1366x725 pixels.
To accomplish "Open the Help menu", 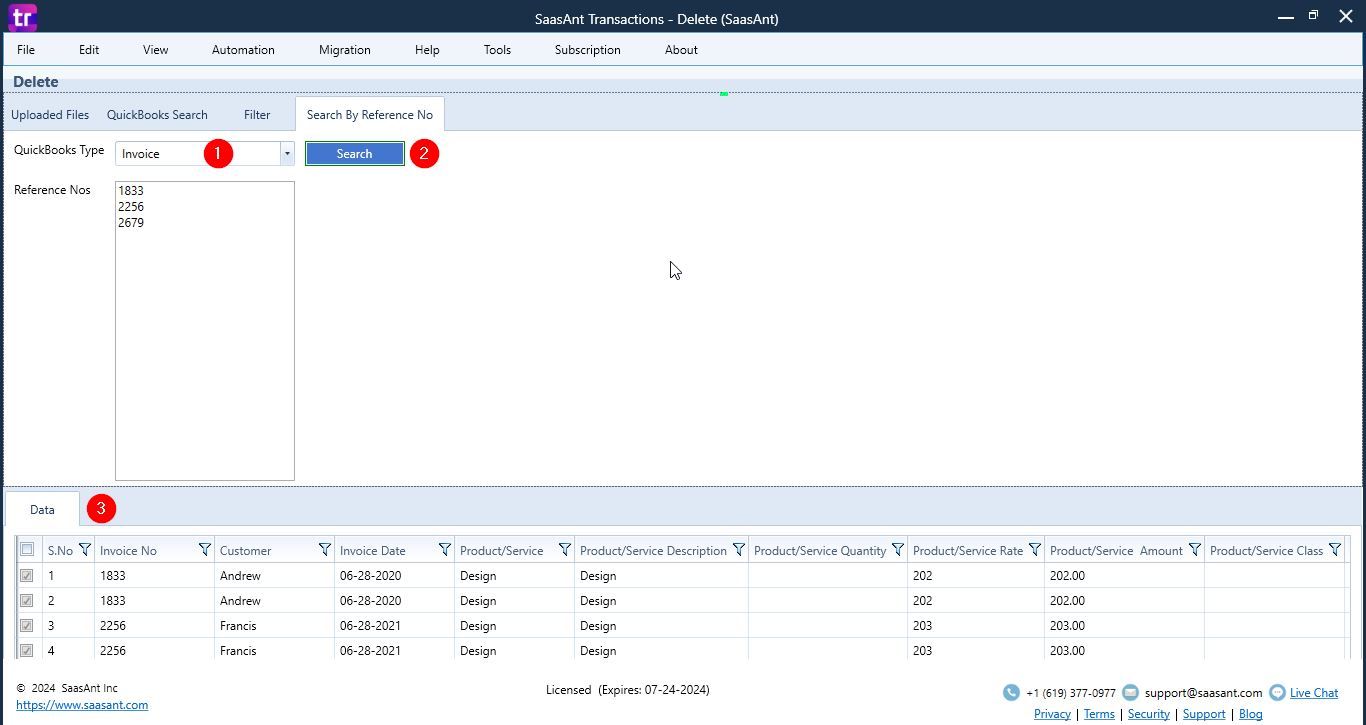I will [427, 50].
